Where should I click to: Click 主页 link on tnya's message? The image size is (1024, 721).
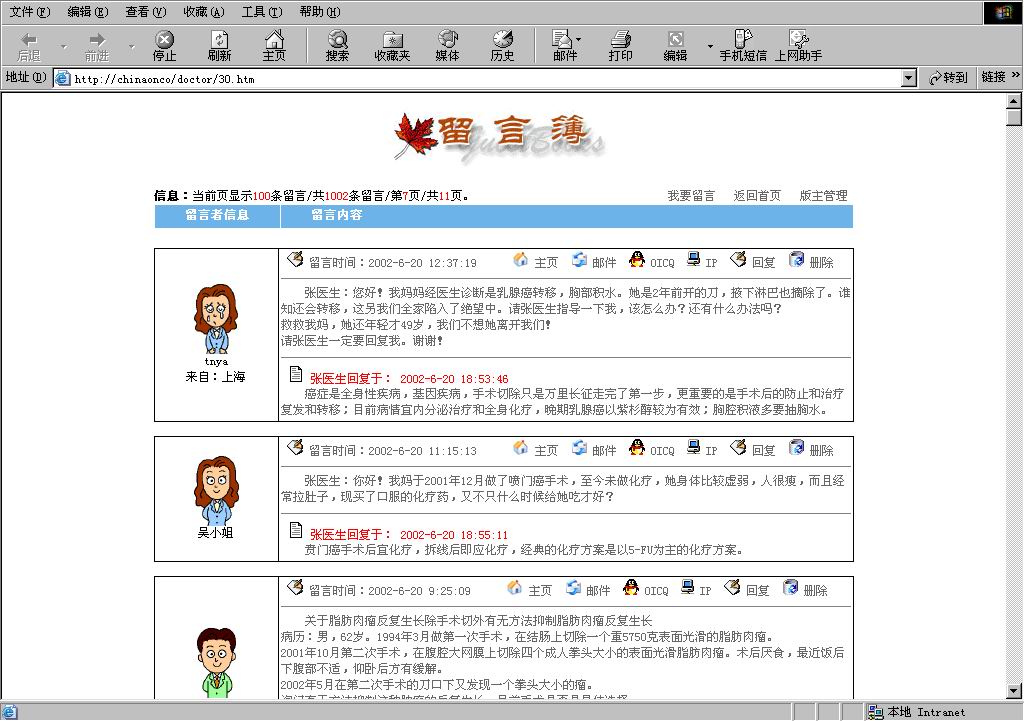coord(546,263)
